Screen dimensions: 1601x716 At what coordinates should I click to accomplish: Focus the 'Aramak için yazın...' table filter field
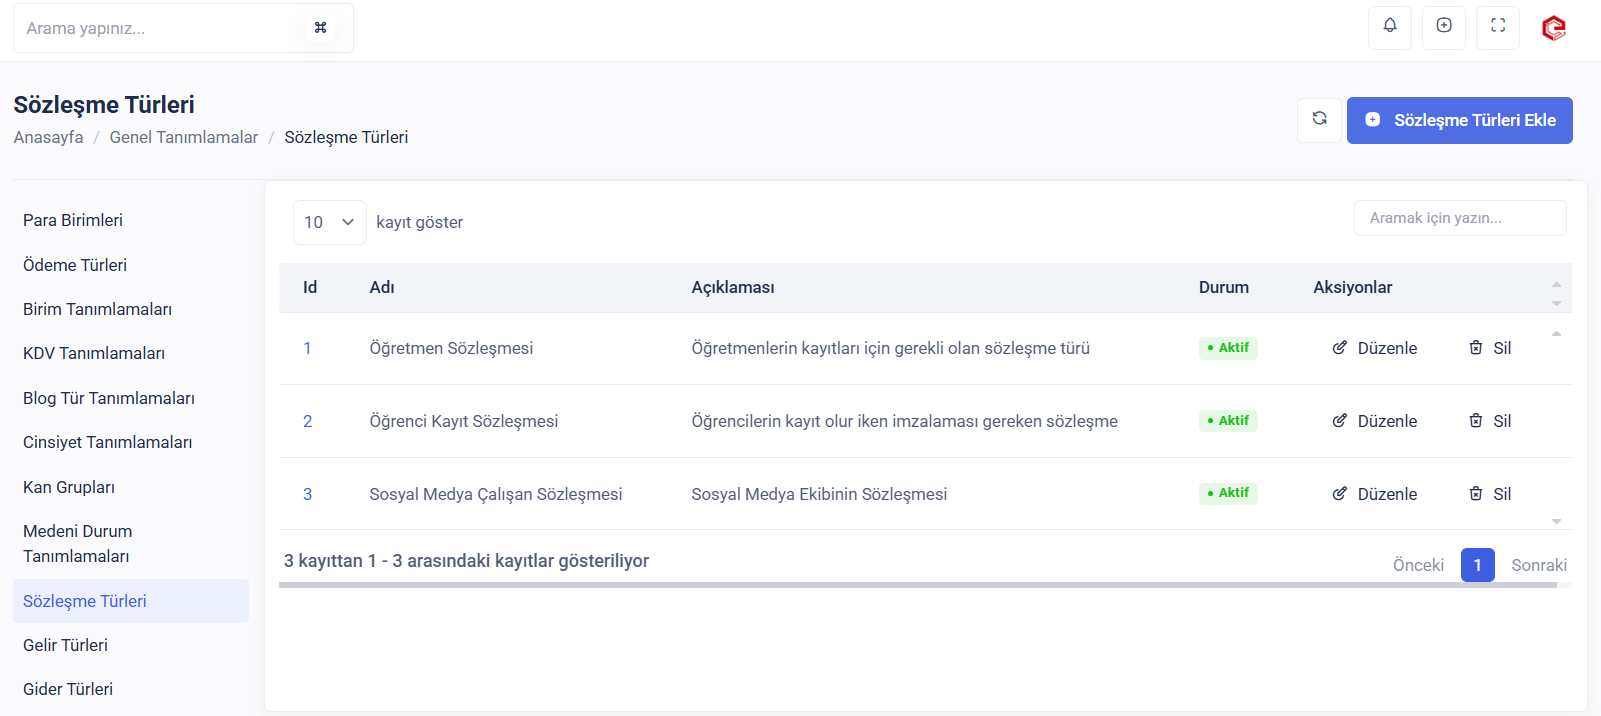pyautogui.click(x=1459, y=218)
